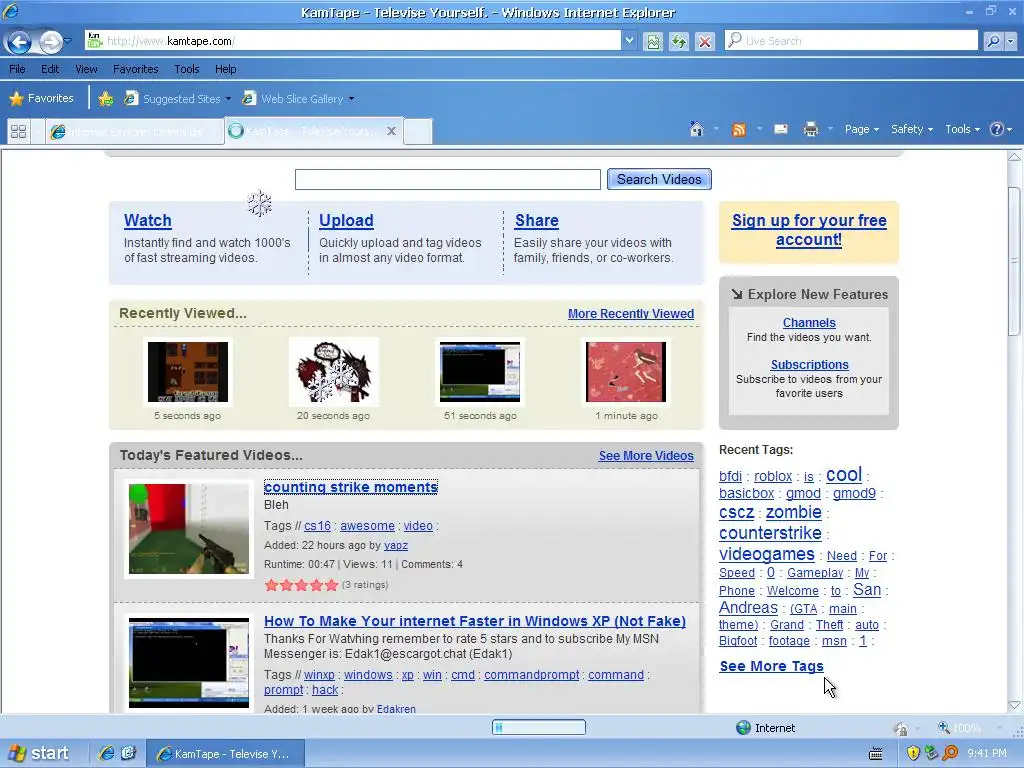Image resolution: width=1024 pixels, height=768 pixels.
Task: Click the Refresh page icon
Action: 679,42
